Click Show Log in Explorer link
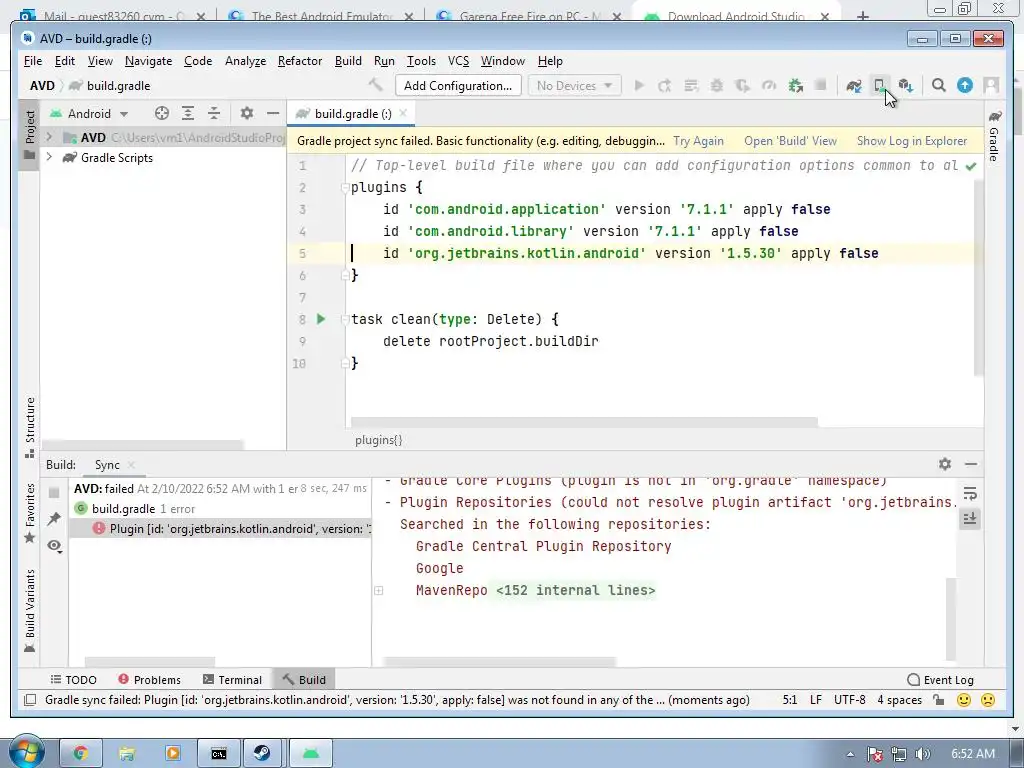The image size is (1024, 768). pyautogui.click(x=912, y=141)
